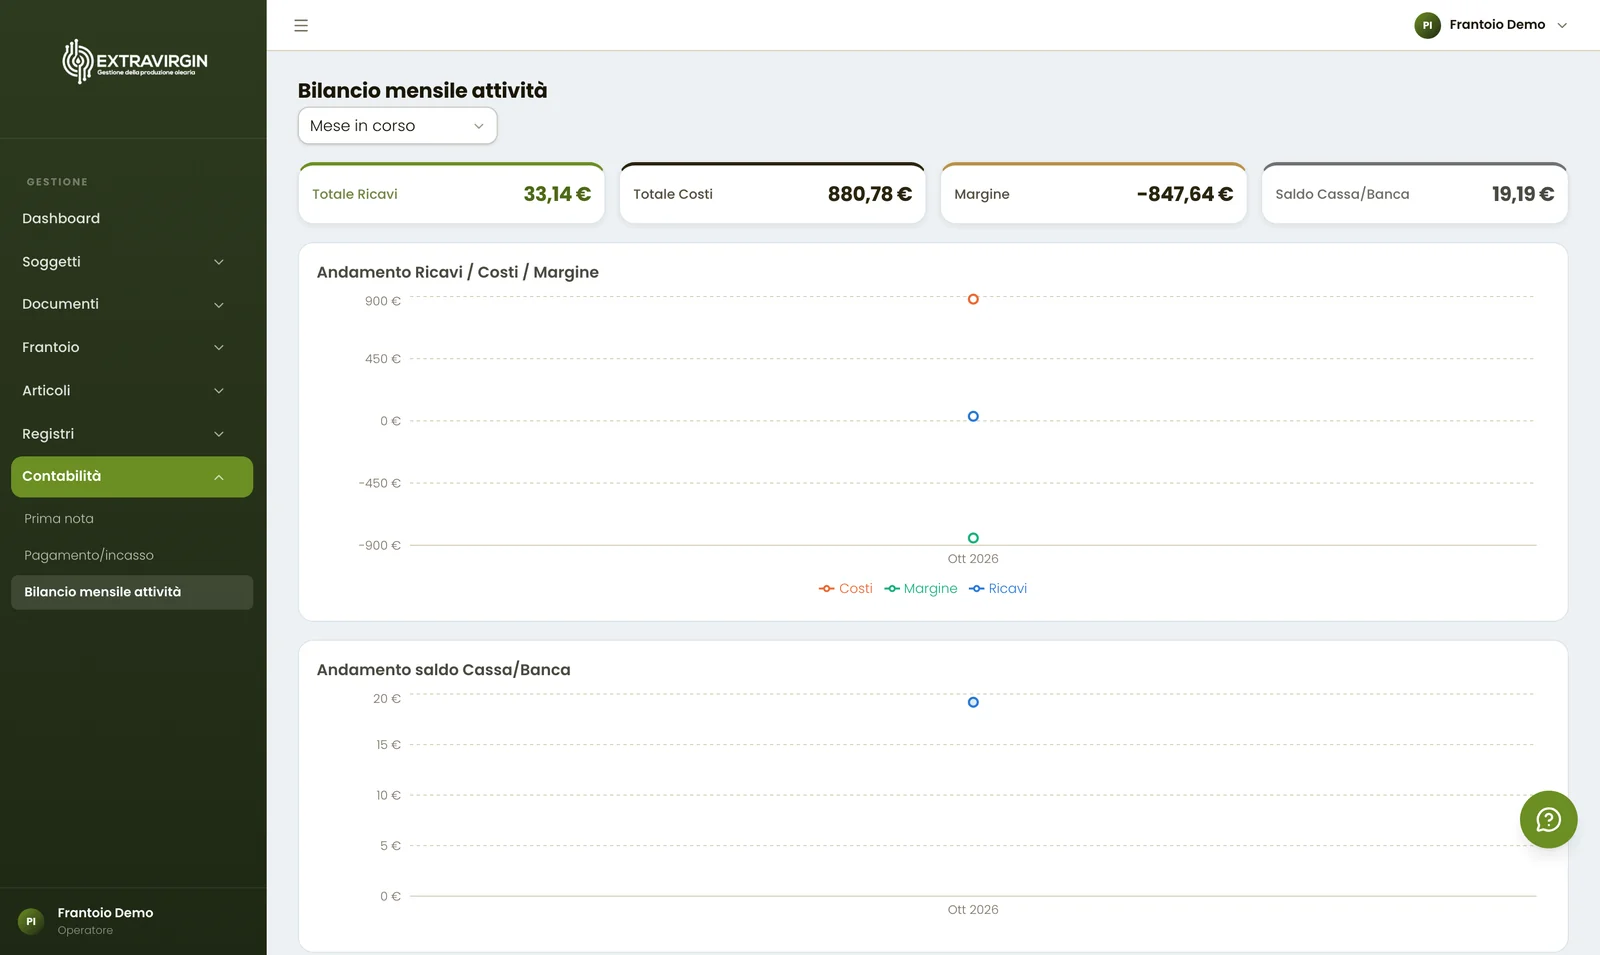The width and height of the screenshot is (1600, 955).
Task: Toggle Ricavi series in legend
Action: click(x=998, y=589)
